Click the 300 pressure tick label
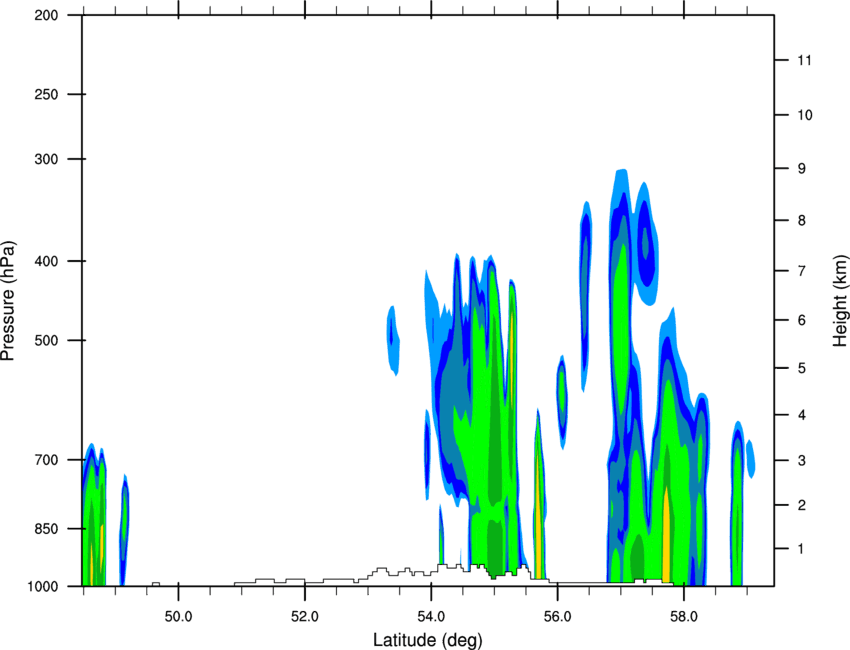The height and width of the screenshot is (650, 850). tap(46, 159)
